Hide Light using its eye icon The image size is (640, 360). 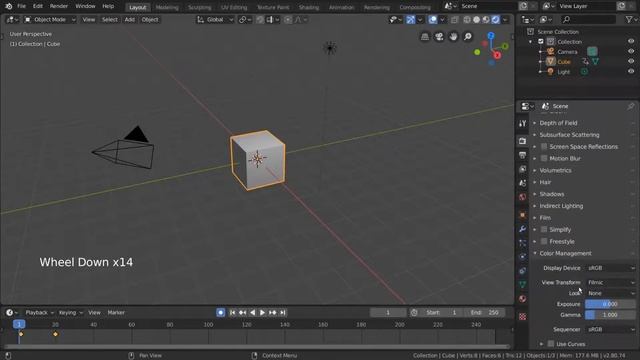tap(631, 71)
